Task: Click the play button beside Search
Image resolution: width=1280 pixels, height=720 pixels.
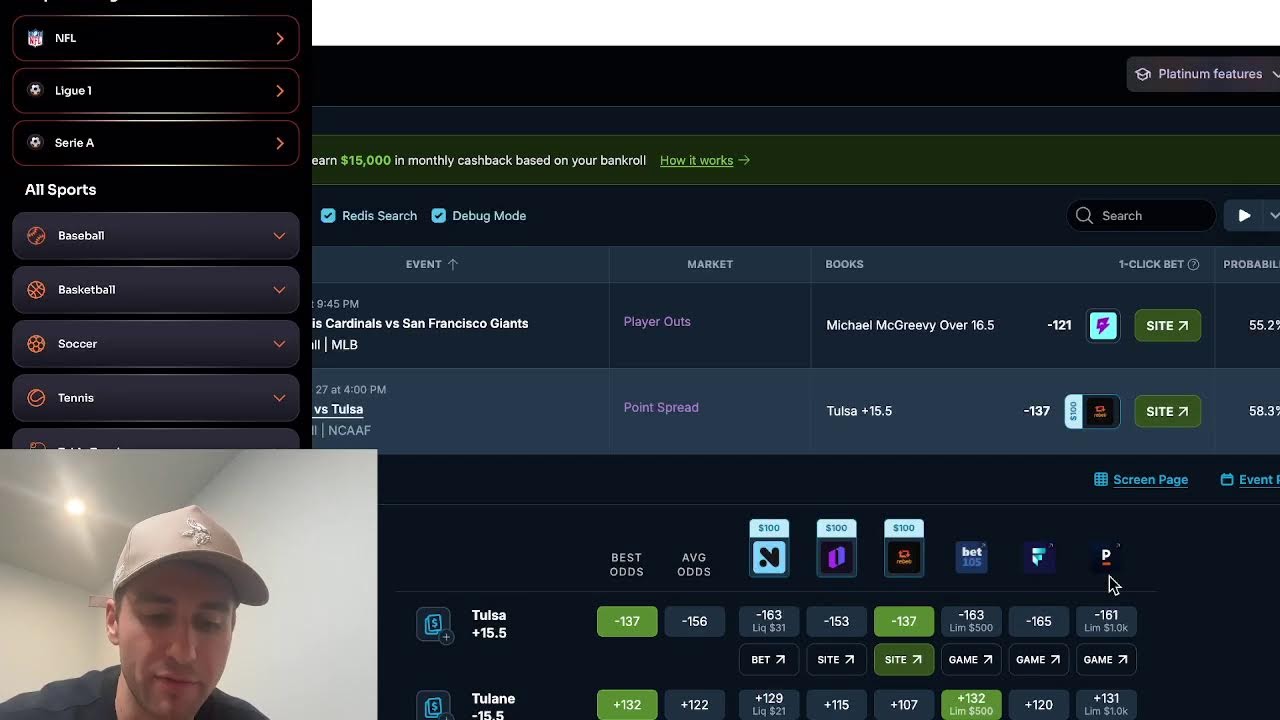Action: pos(1244,215)
